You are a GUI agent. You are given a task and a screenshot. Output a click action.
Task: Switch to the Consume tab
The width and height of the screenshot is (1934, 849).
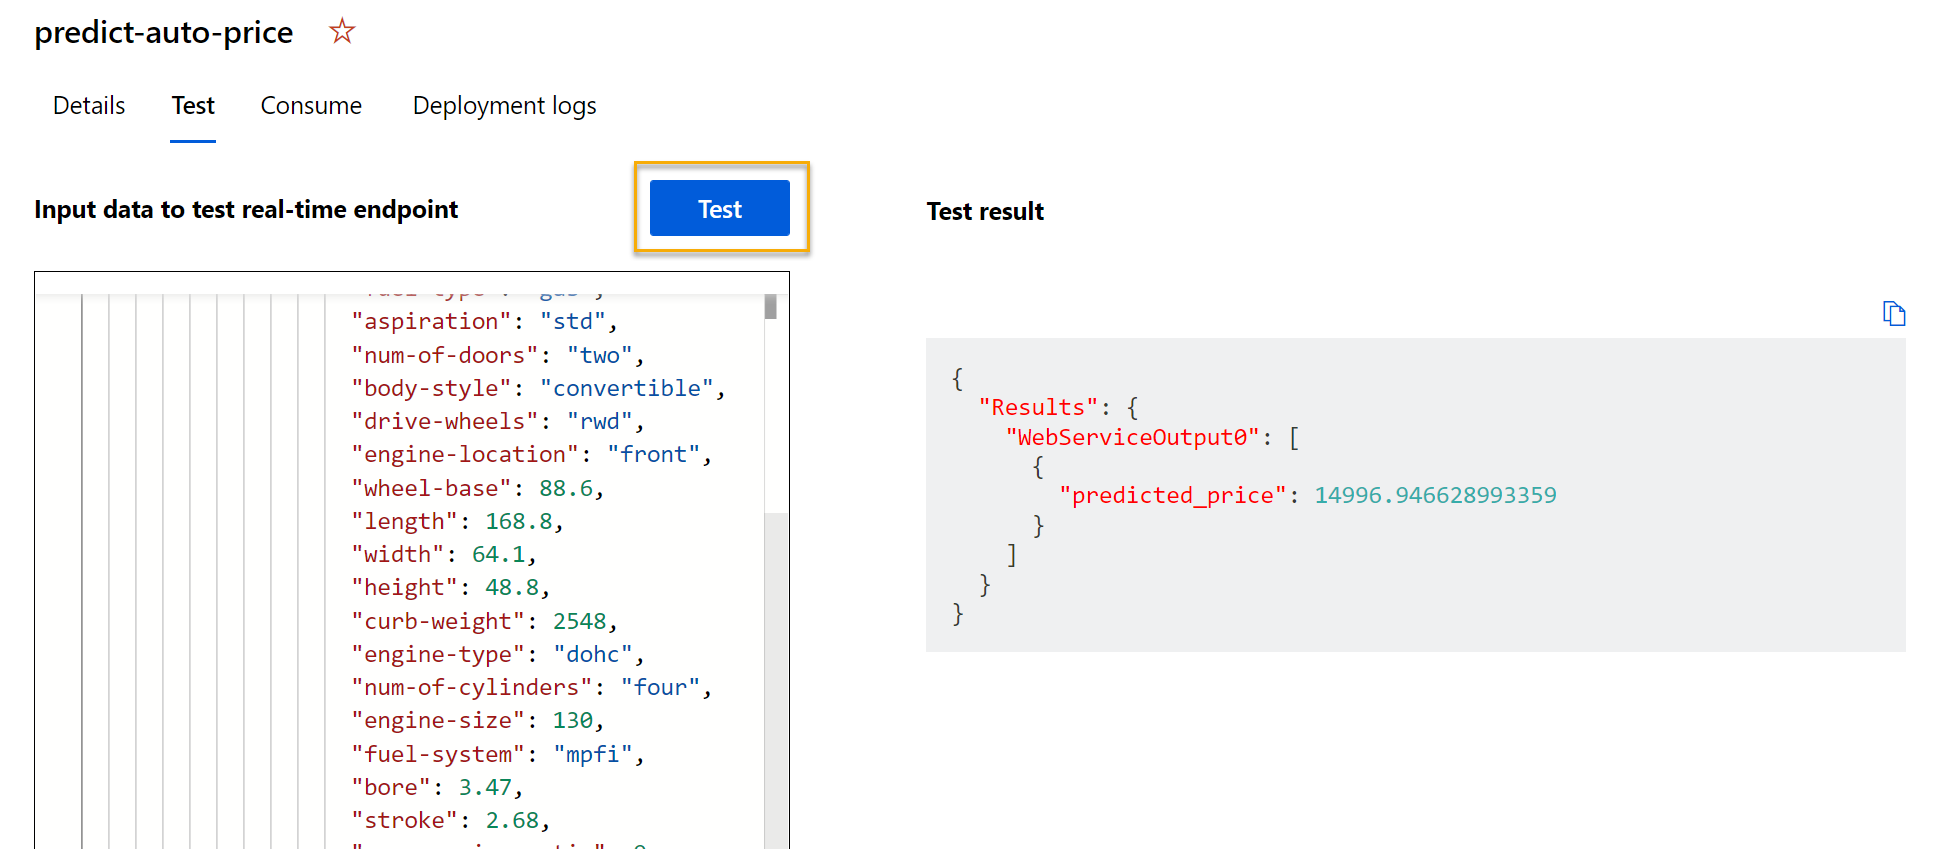tap(311, 105)
